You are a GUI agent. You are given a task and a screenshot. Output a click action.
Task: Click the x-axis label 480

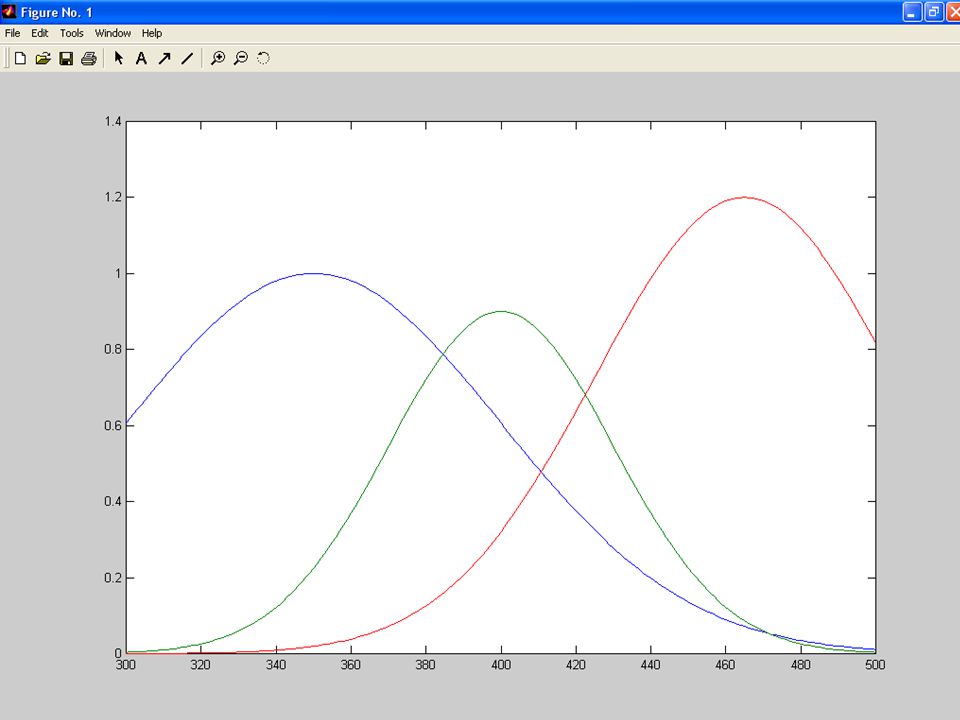click(x=800, y=665)
